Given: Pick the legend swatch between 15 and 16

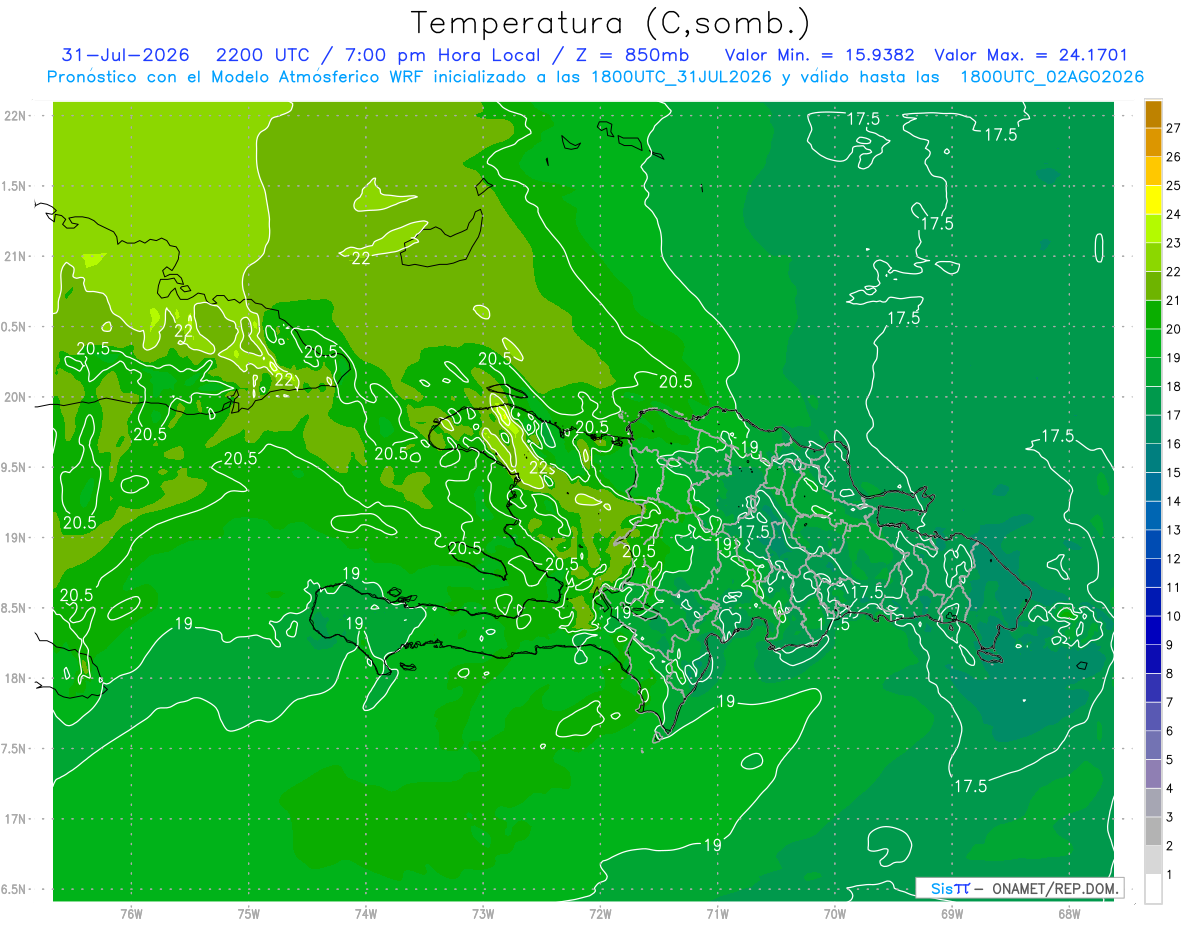Looking at the screenshot, I should [1153, 458].
